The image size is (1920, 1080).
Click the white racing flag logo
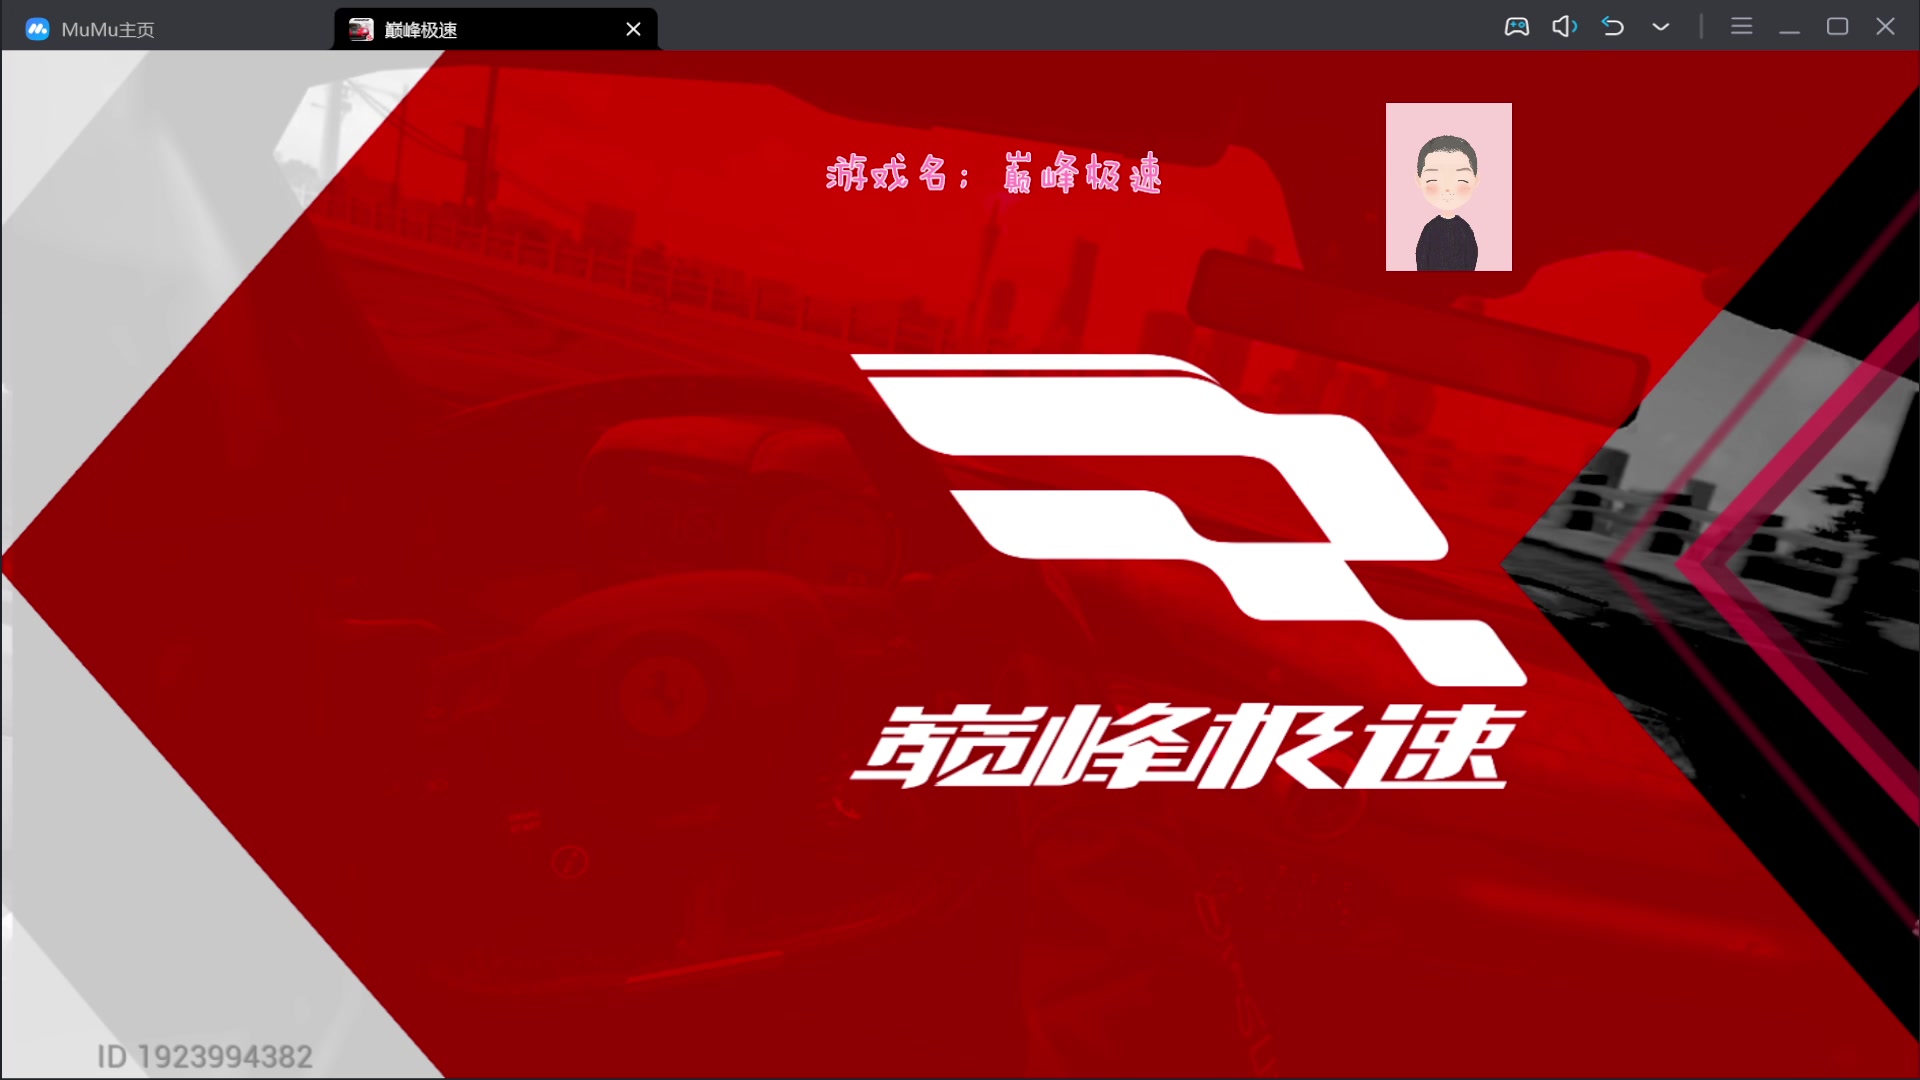pyautogui.click(x=1189, y=520)
